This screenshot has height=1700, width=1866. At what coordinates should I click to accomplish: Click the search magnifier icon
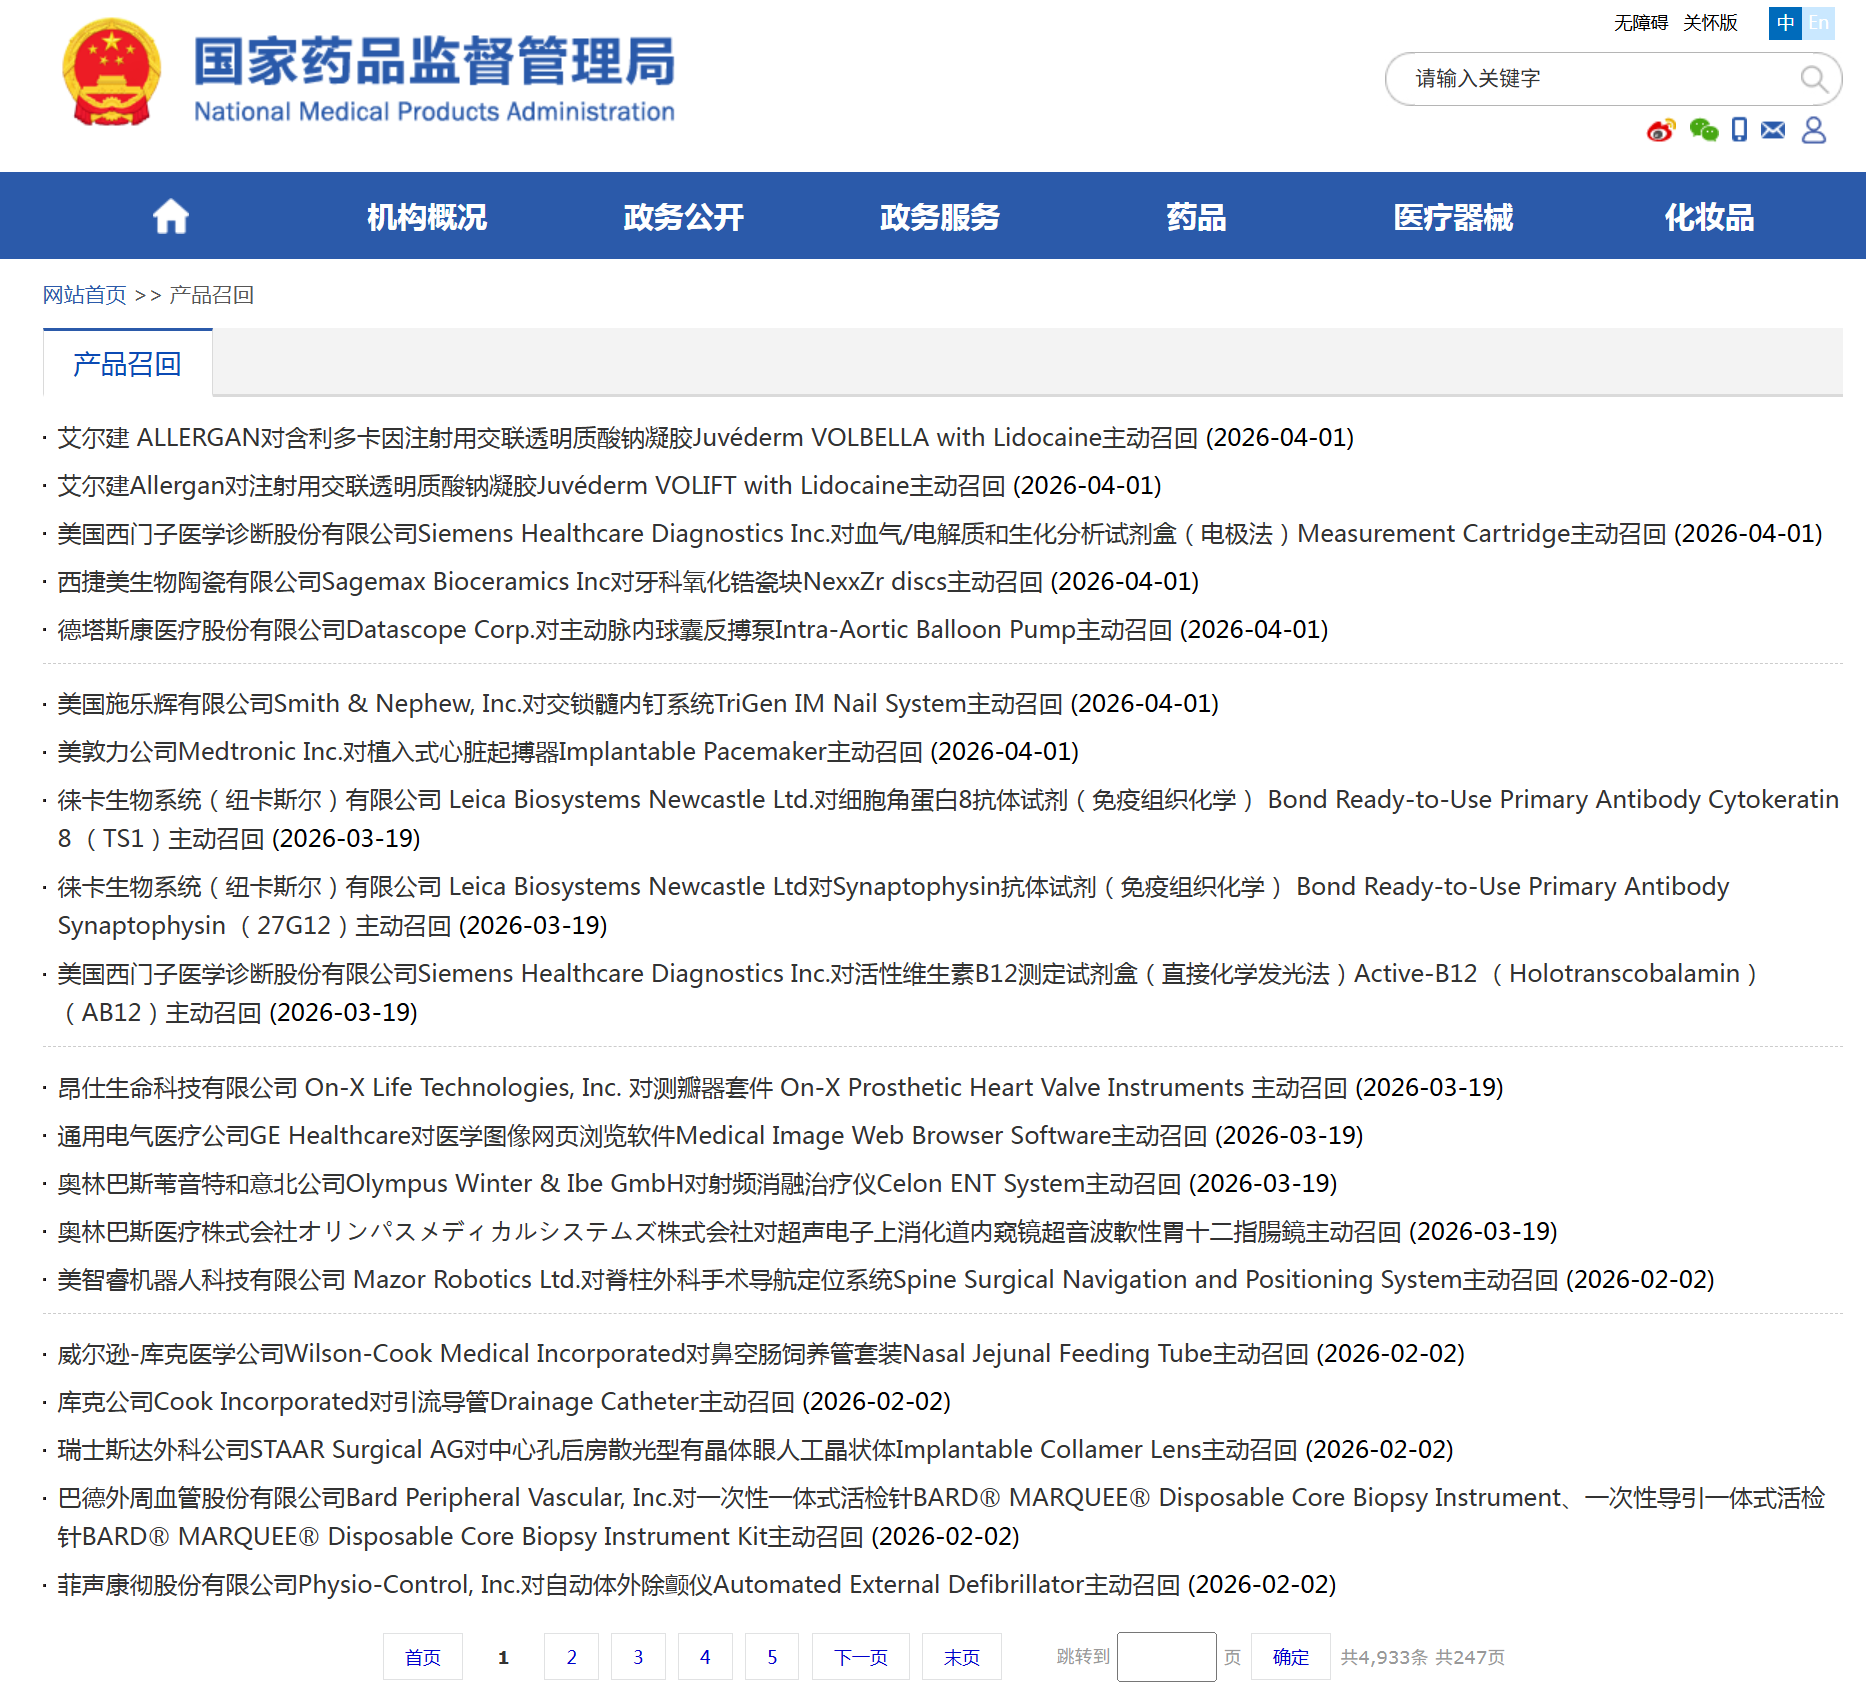(1813, 79)
